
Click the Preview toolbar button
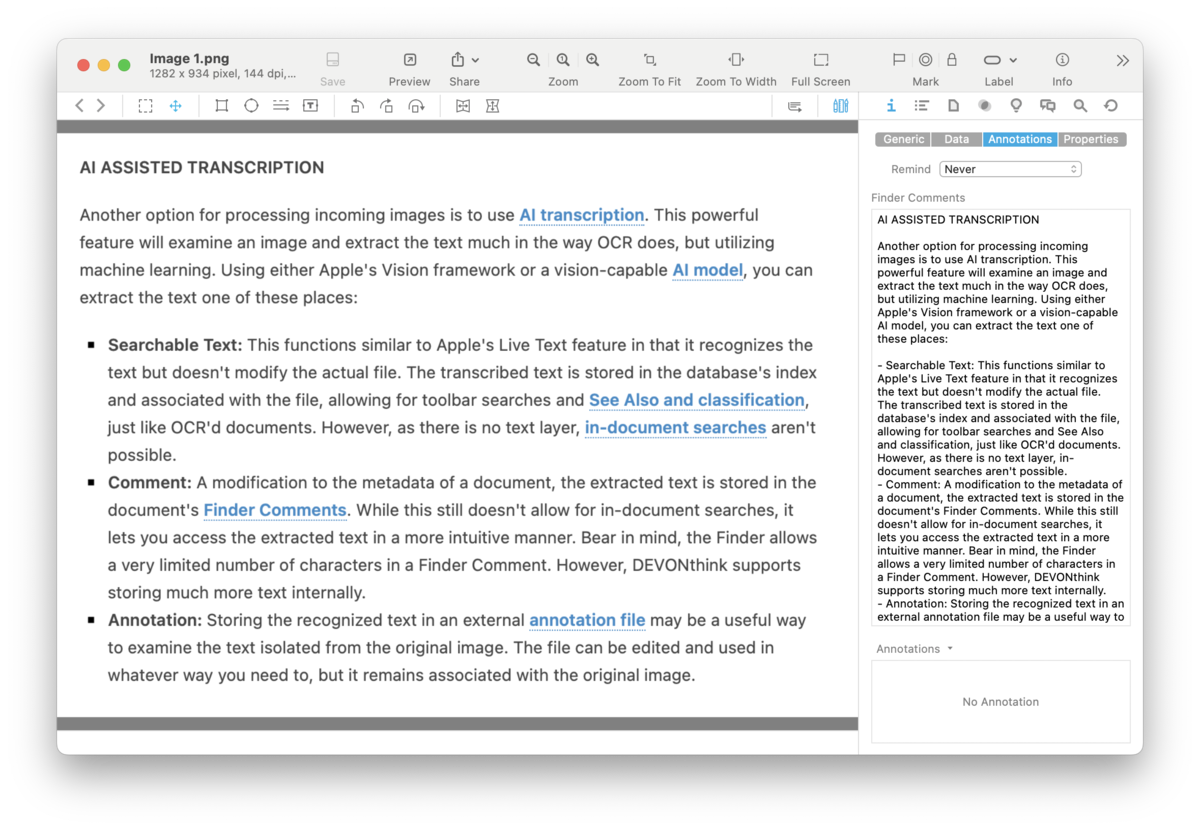[409, 60]
